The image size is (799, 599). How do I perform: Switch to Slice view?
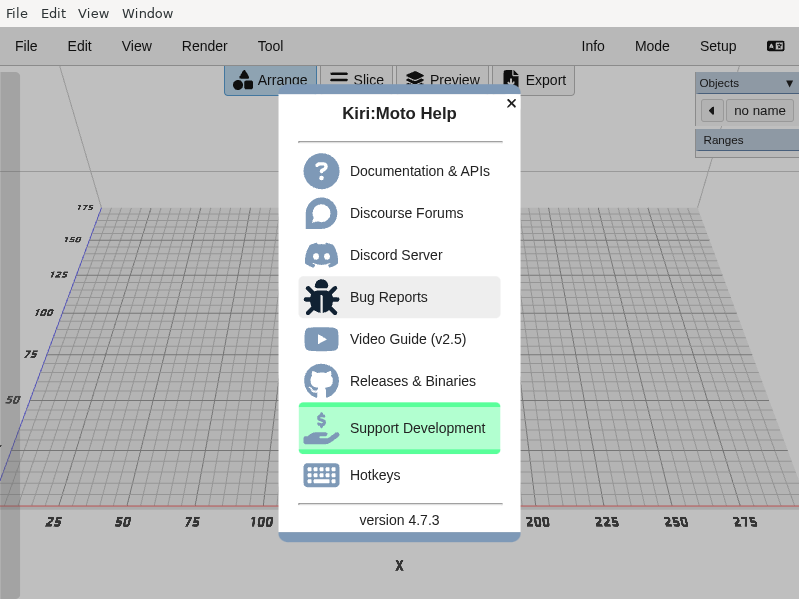(x=357, y=80)
